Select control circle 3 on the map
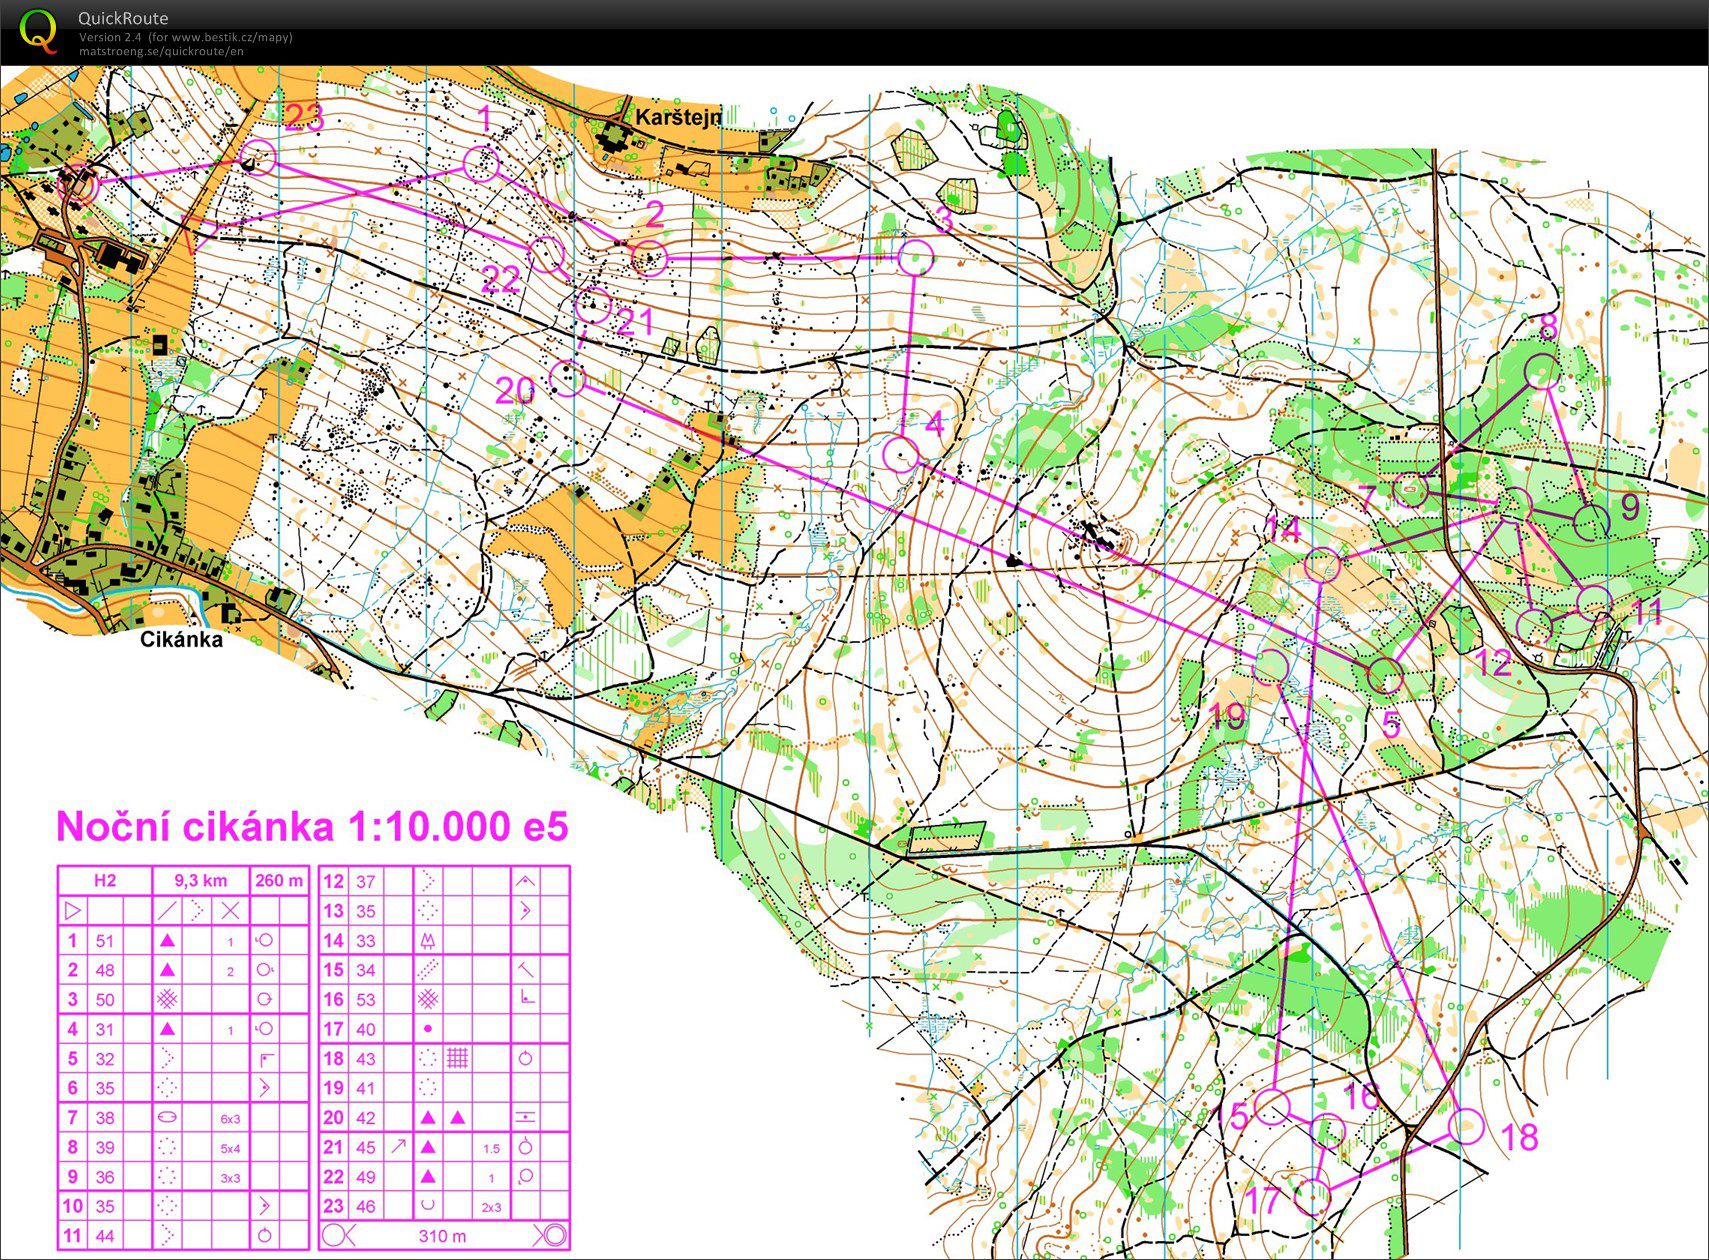 (915, 257)
